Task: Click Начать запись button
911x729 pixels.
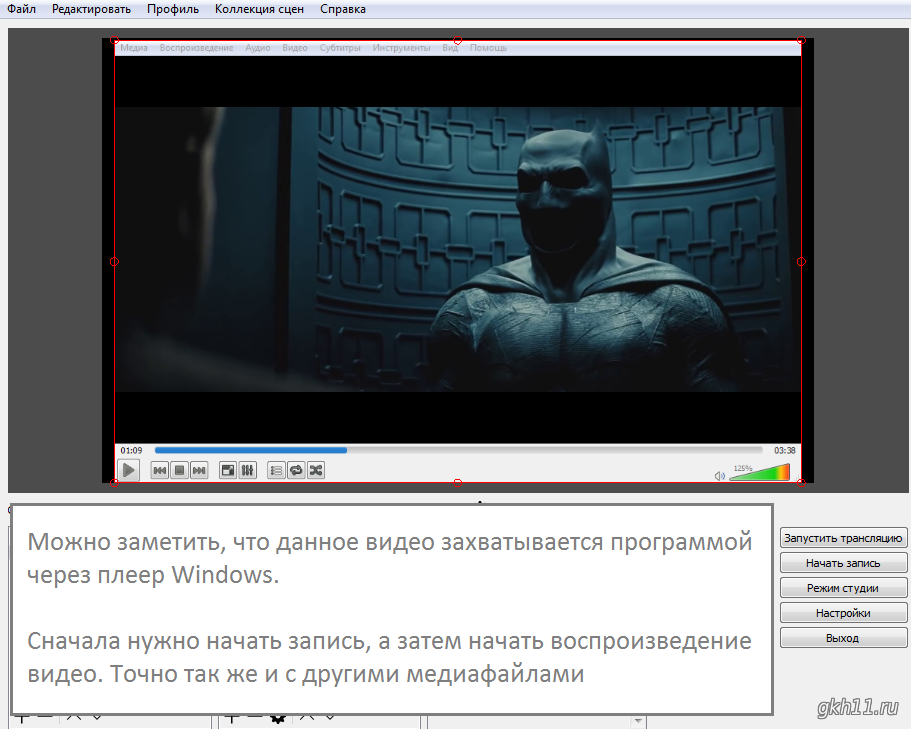Action: tap(843, 563)
